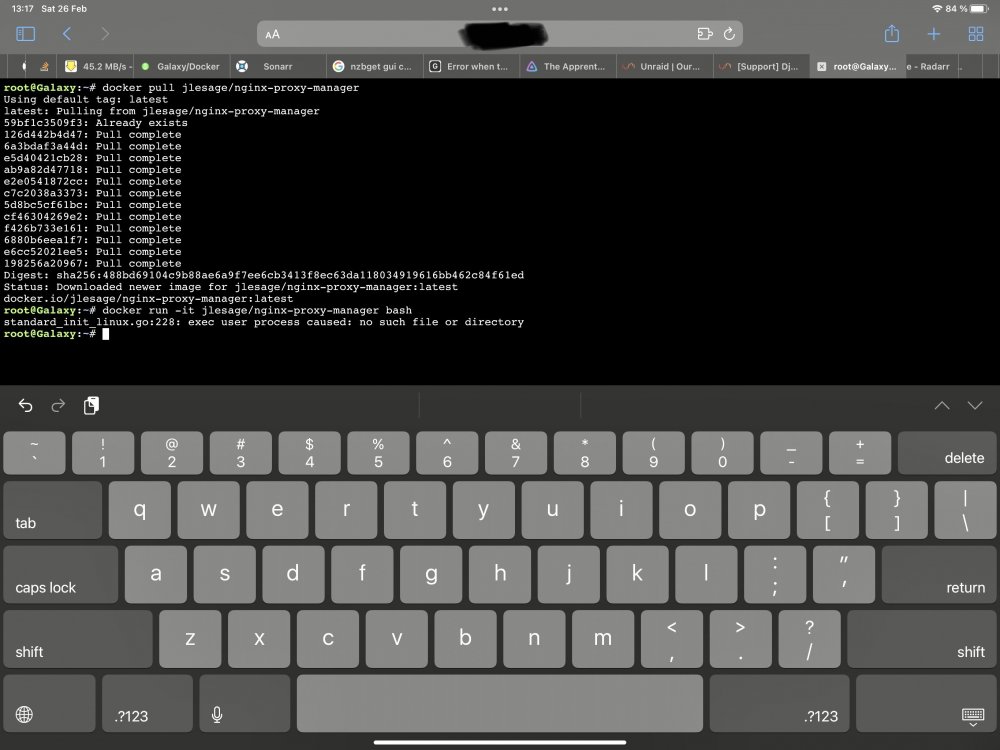Click the 'docker run -it' command line
The width and height of the screenshot is (1000, 750).
coord(208,311)
